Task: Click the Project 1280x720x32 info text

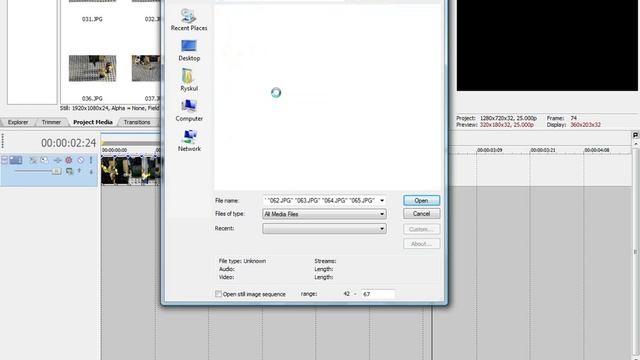Action: tap(496, 118)
